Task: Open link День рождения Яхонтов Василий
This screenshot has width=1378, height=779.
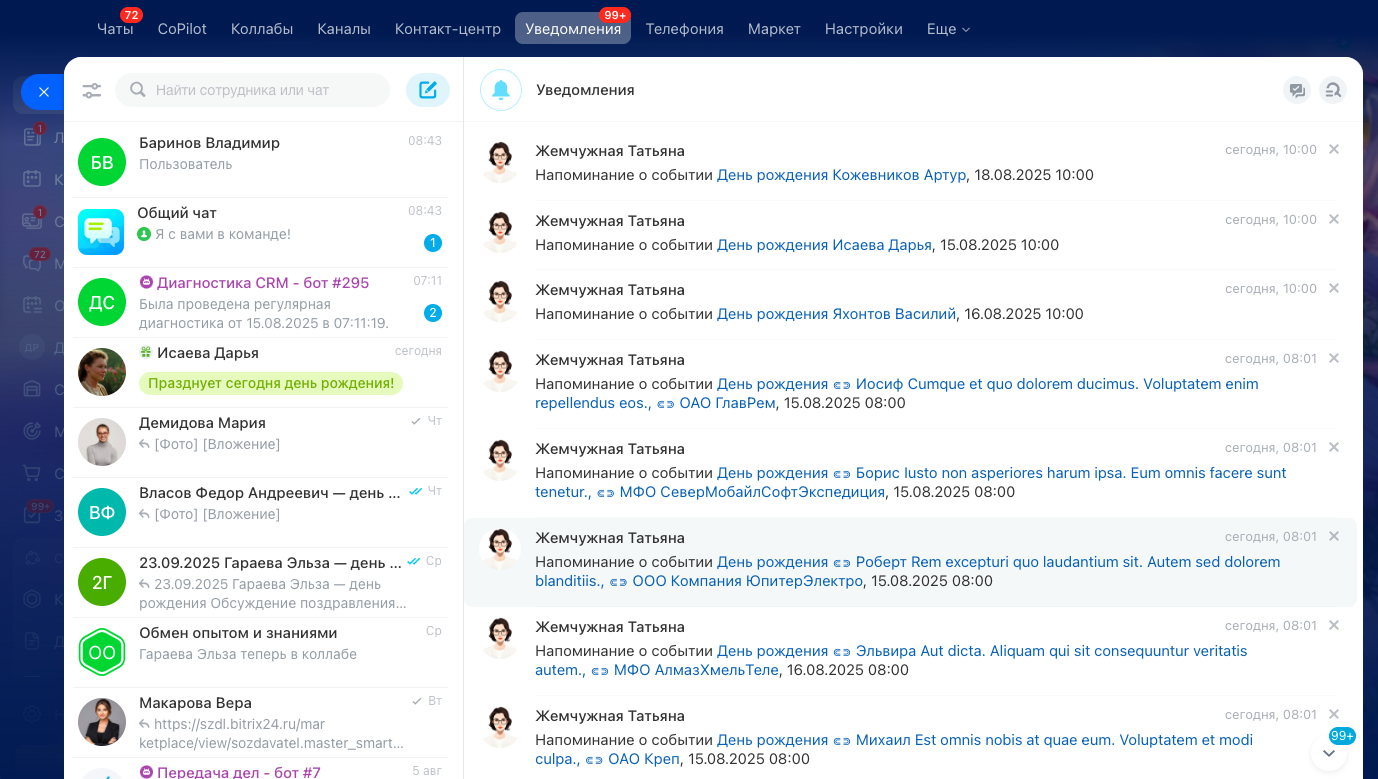Action: pos(837,314)
